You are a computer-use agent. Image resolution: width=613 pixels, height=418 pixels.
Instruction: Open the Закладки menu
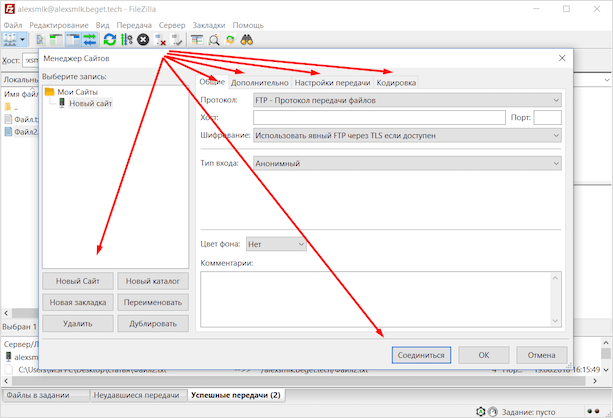(209, 25)
